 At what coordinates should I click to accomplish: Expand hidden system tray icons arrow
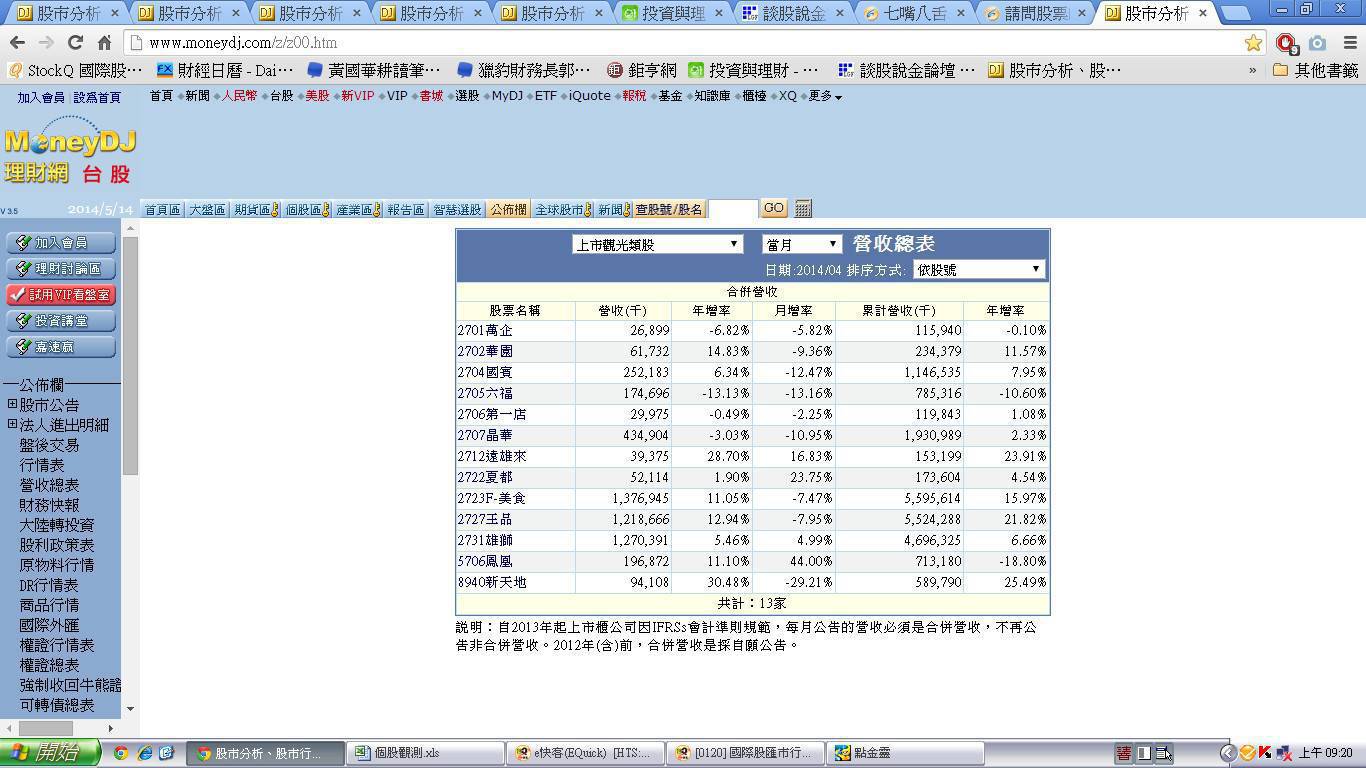pyautogui.click(x=1228, y=753)
